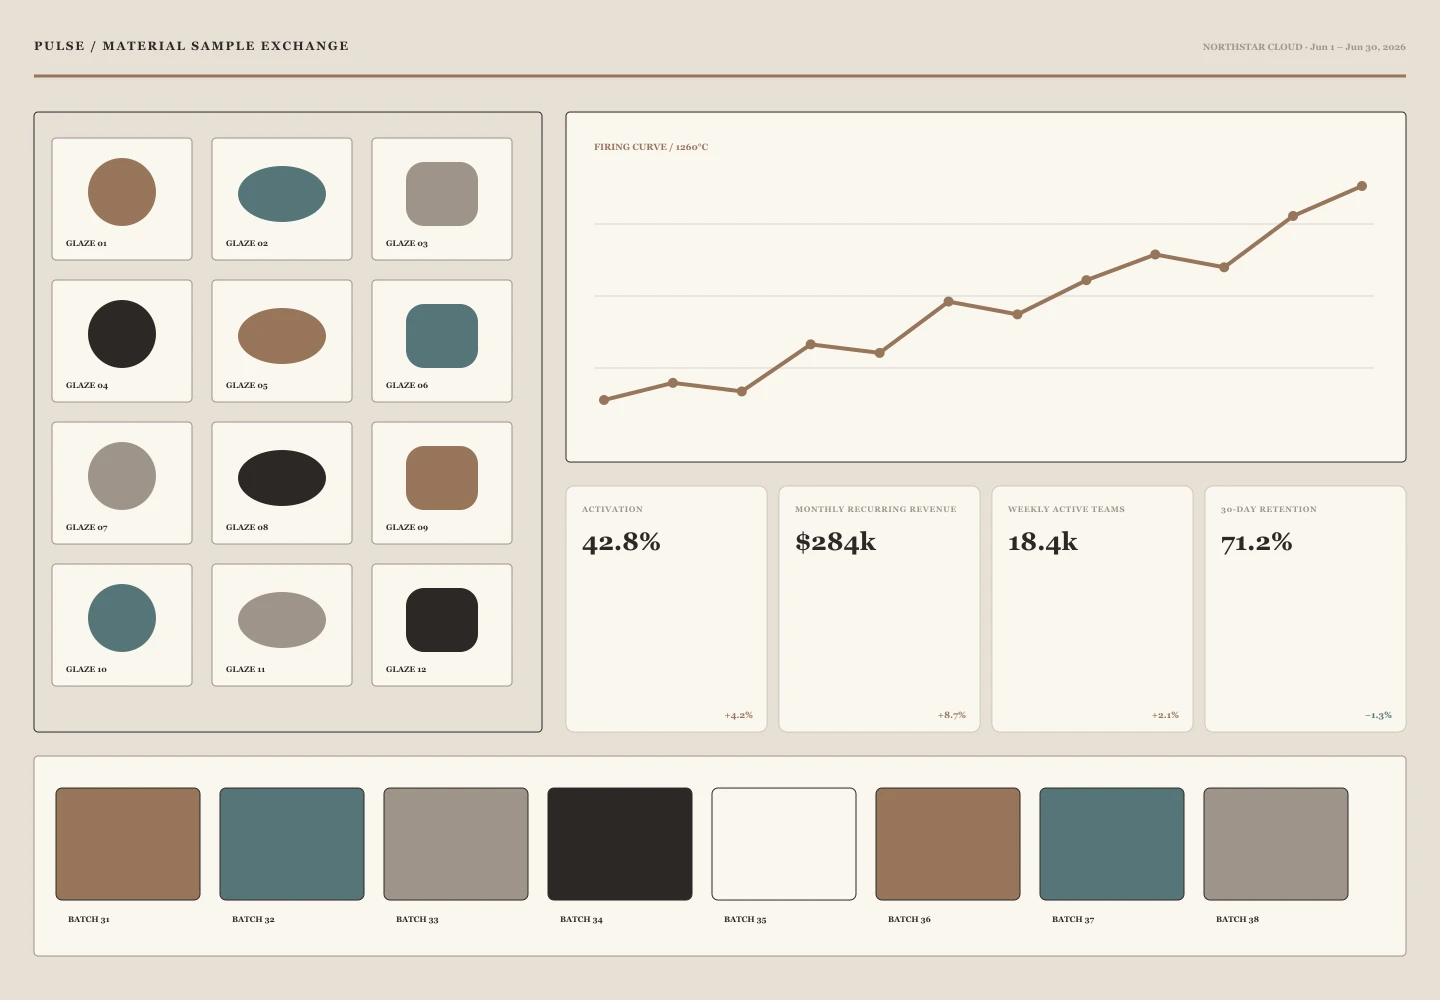Click the 42.8% Activation value
The width and height of the screenshot is (1440, 1000).
coord(621,542)
